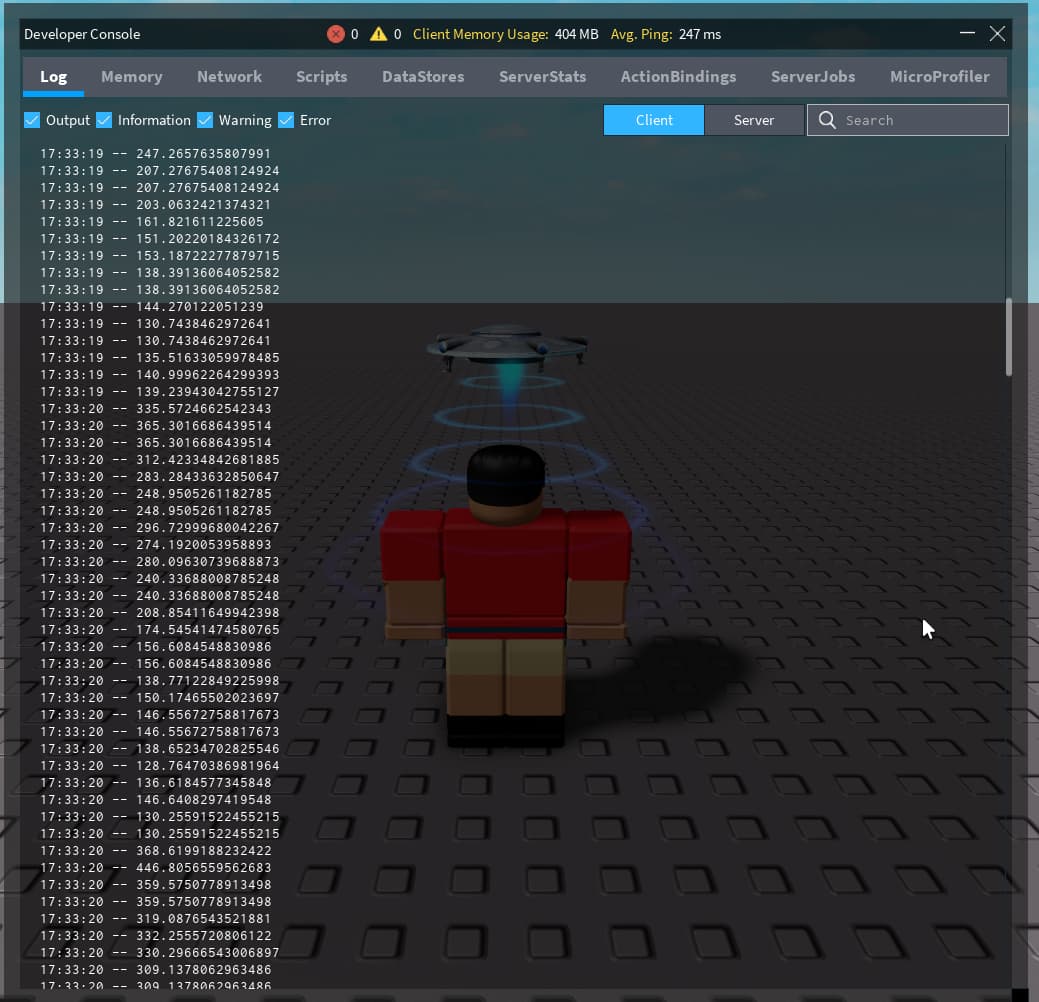1039x1002 pixels.
Task: Switch to the Log tab
Action: click(54, 77)
